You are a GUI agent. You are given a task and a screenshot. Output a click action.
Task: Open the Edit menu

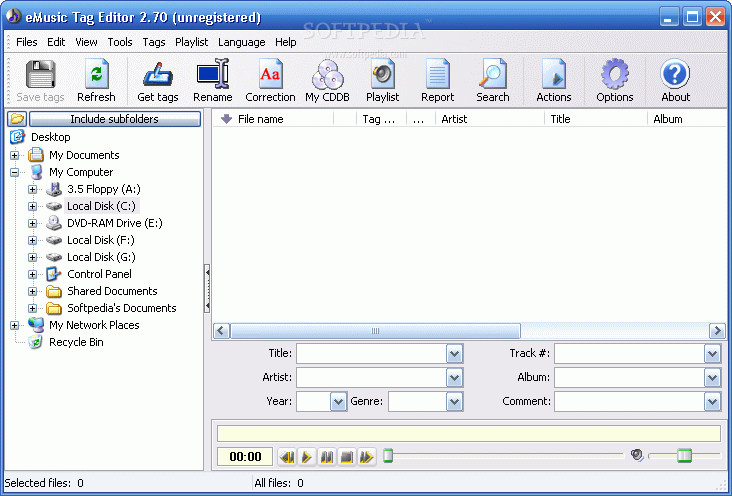pyautogui.click(x=56, y=42)
